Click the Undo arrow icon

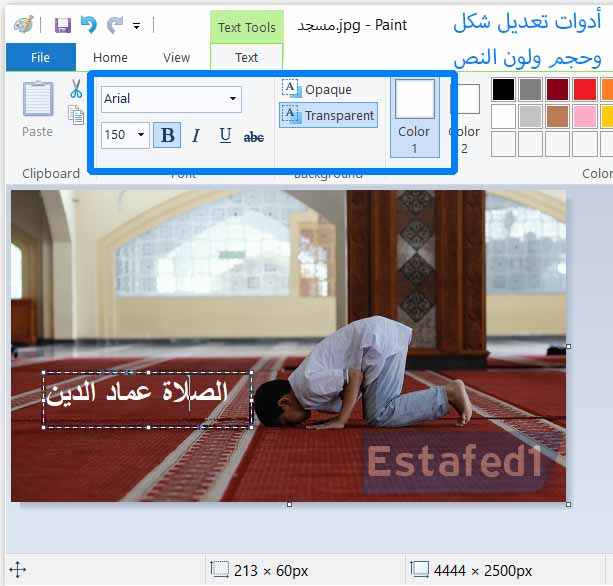[89, 25]
